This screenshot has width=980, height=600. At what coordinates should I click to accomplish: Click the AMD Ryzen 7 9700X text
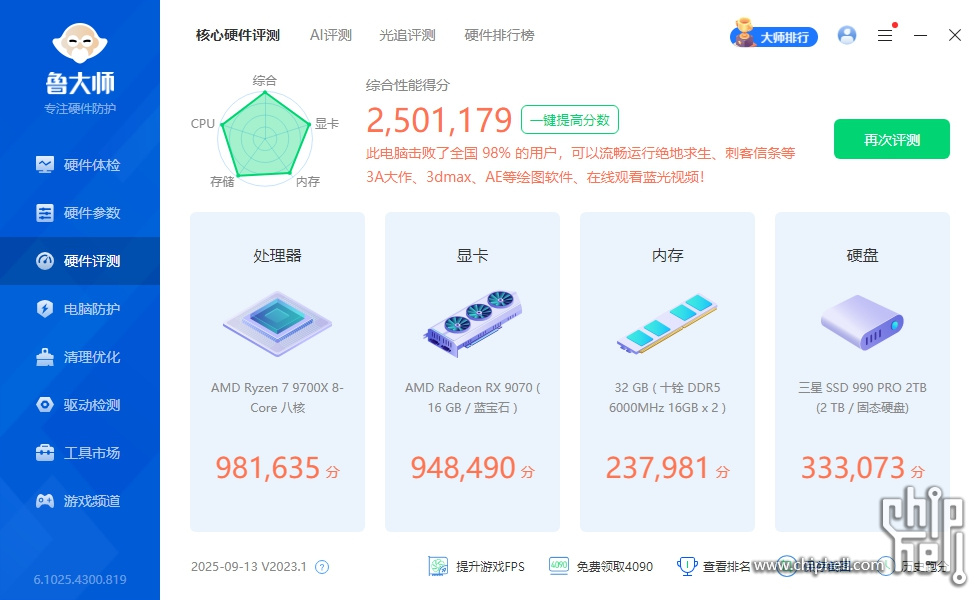coord(278,398)
